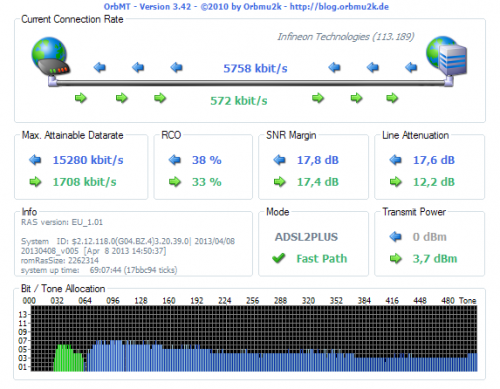The image size is (500, 389).
Task: Click the blue arrow beside 17,6 dB
Action: click(395, 160)
